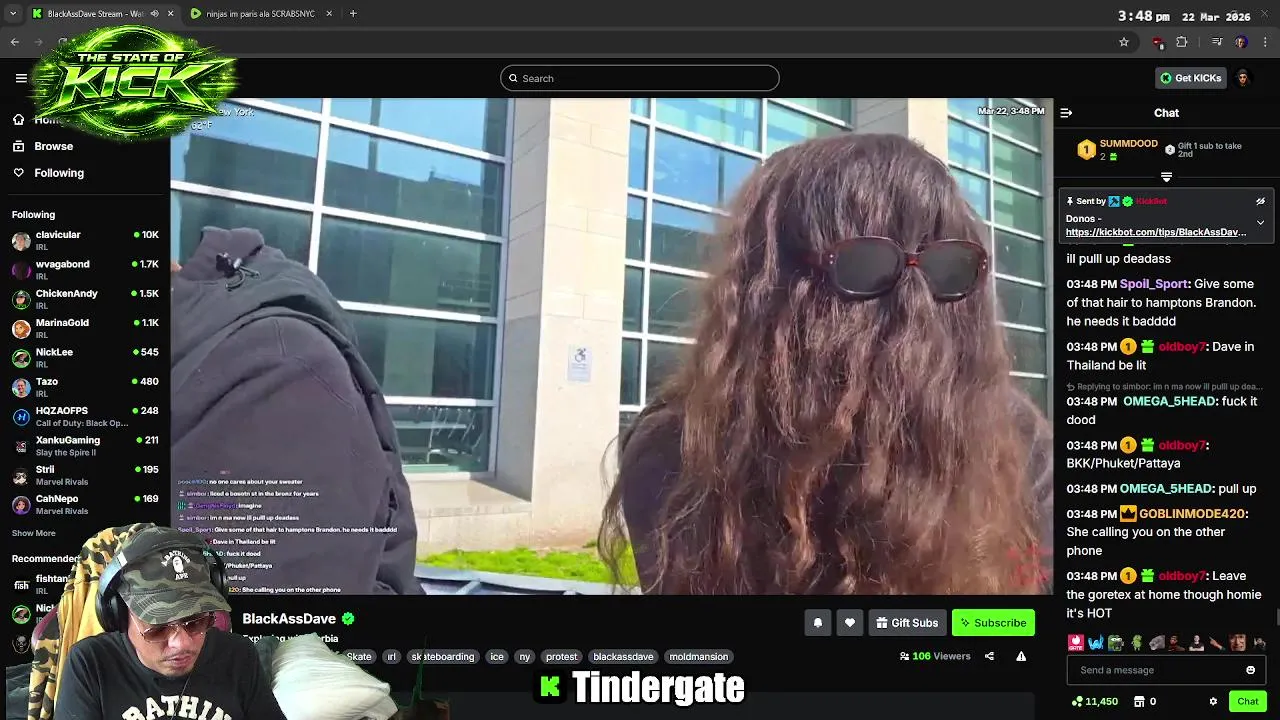Viewport: 1280px width, 720px height.
Task: Open the hamburger sidebar menu
Action: tap(21, 78)
